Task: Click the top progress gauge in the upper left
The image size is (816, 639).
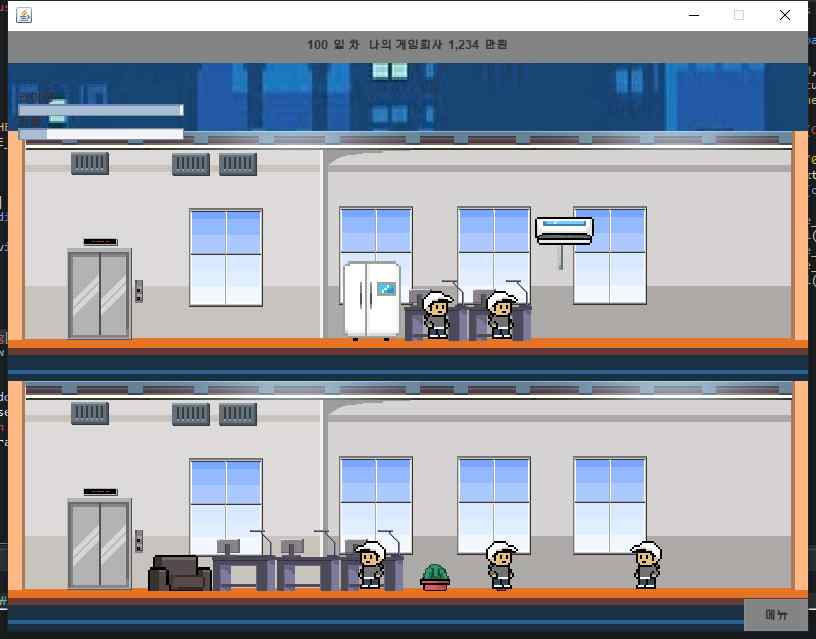Action: coord(100,108)
